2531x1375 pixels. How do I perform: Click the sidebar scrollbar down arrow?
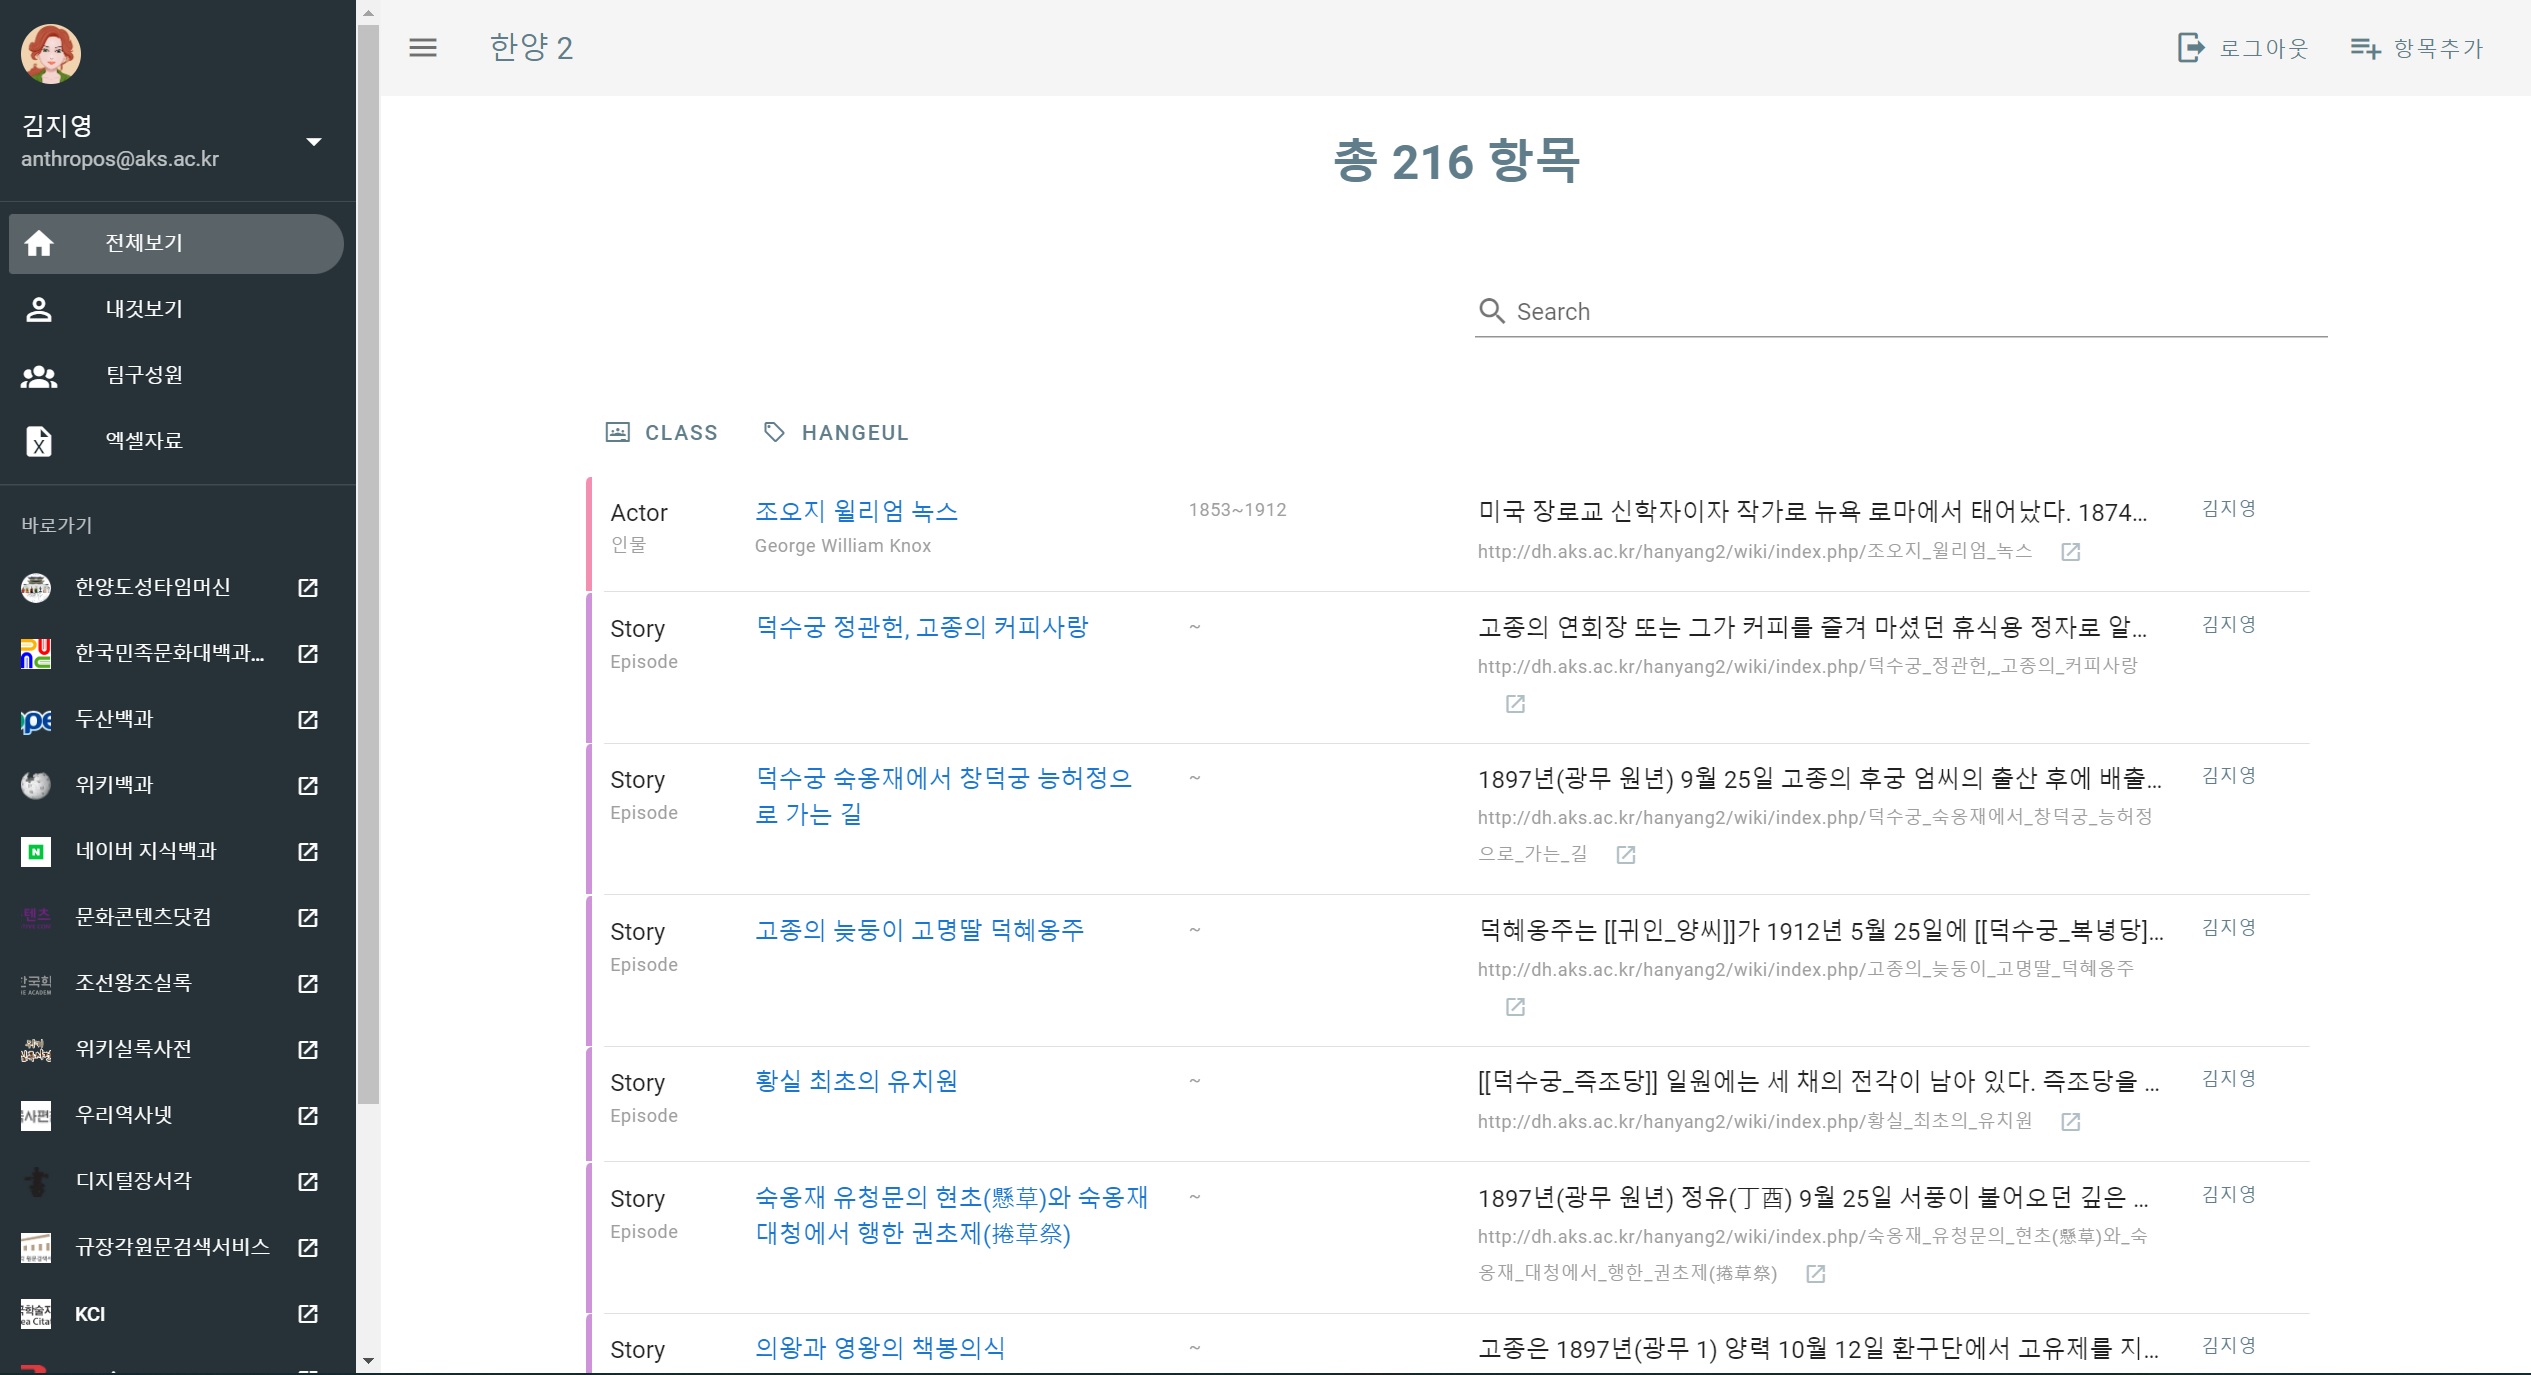[368, 1361]
